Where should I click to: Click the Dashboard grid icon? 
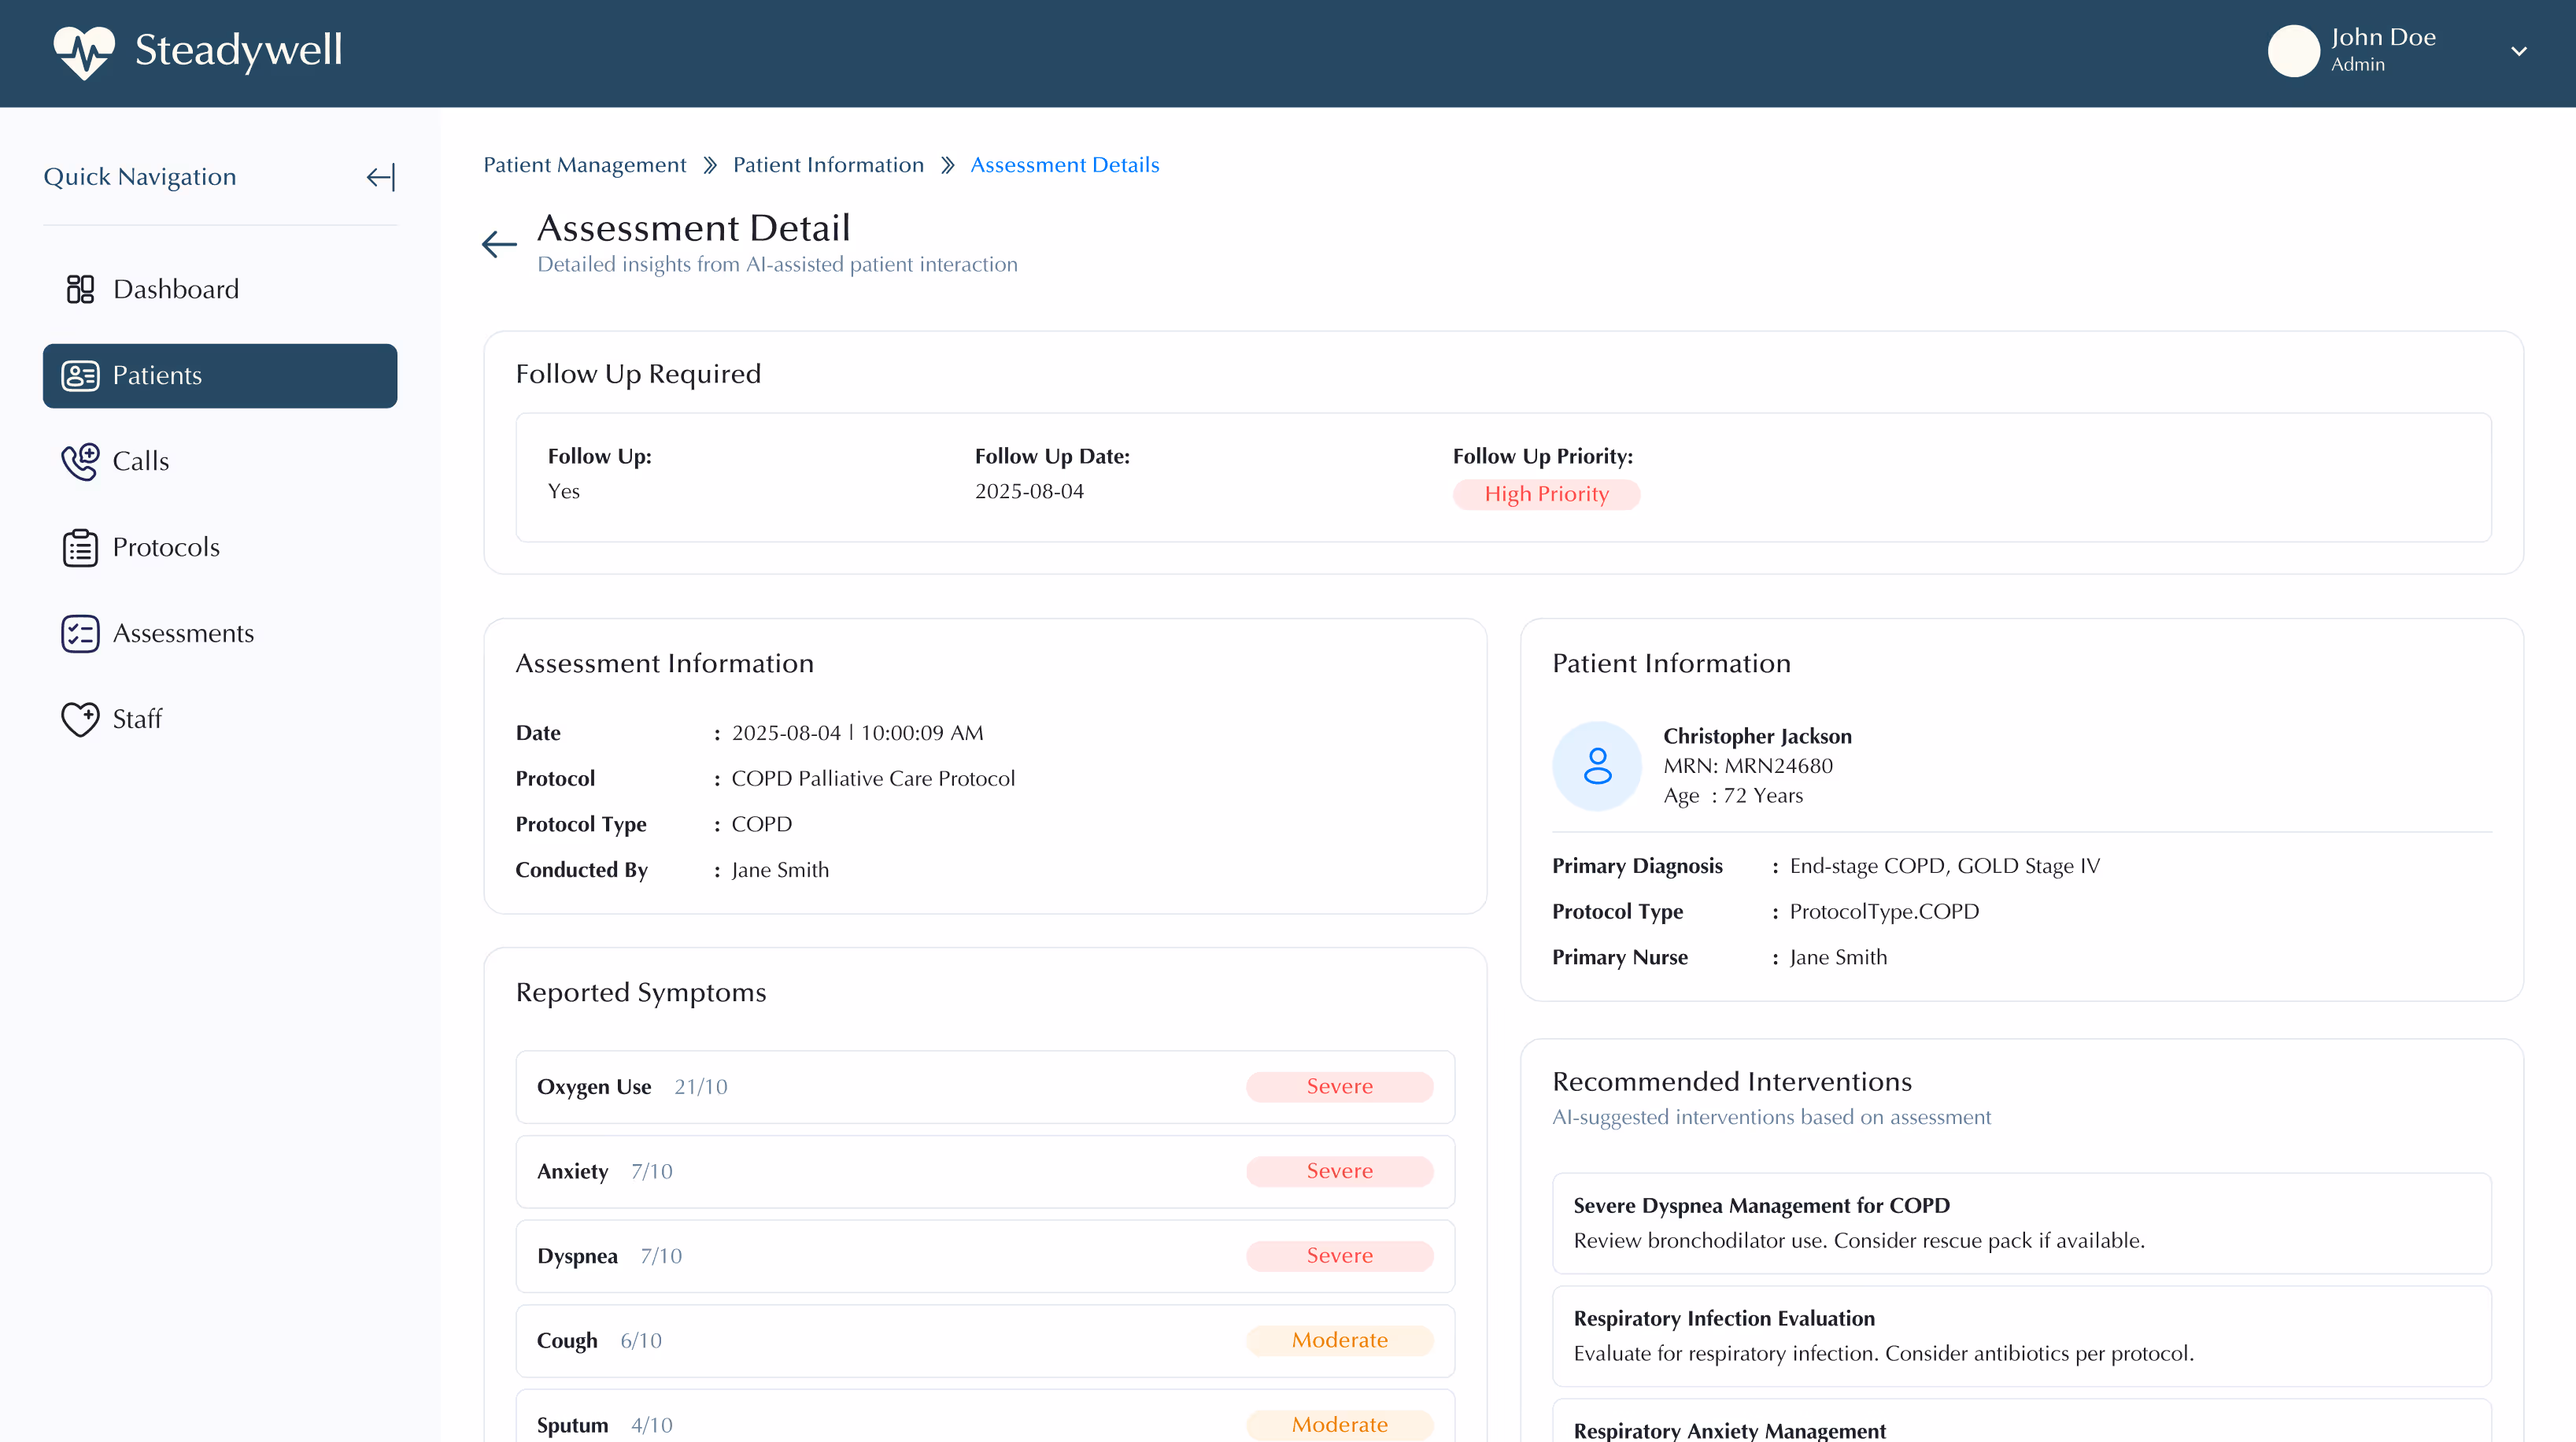(x=80, y=289)
